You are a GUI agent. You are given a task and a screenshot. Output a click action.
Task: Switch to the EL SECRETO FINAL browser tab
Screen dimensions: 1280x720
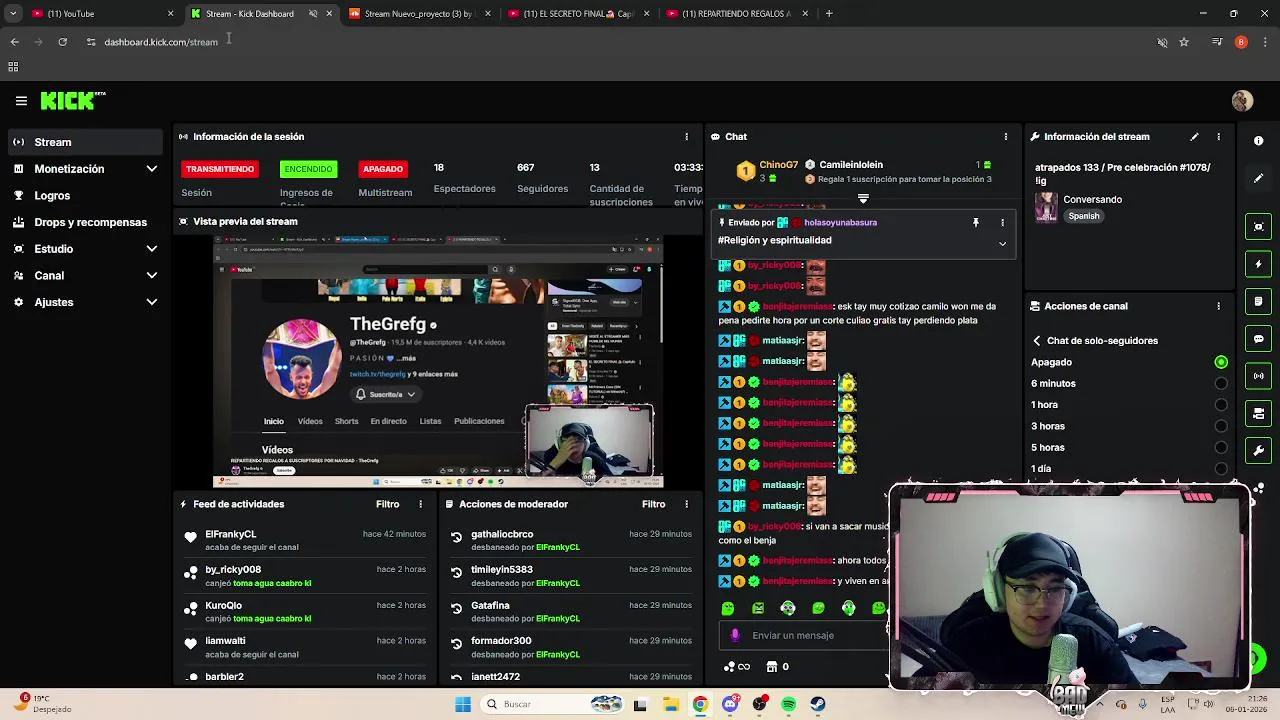point(578,14)
